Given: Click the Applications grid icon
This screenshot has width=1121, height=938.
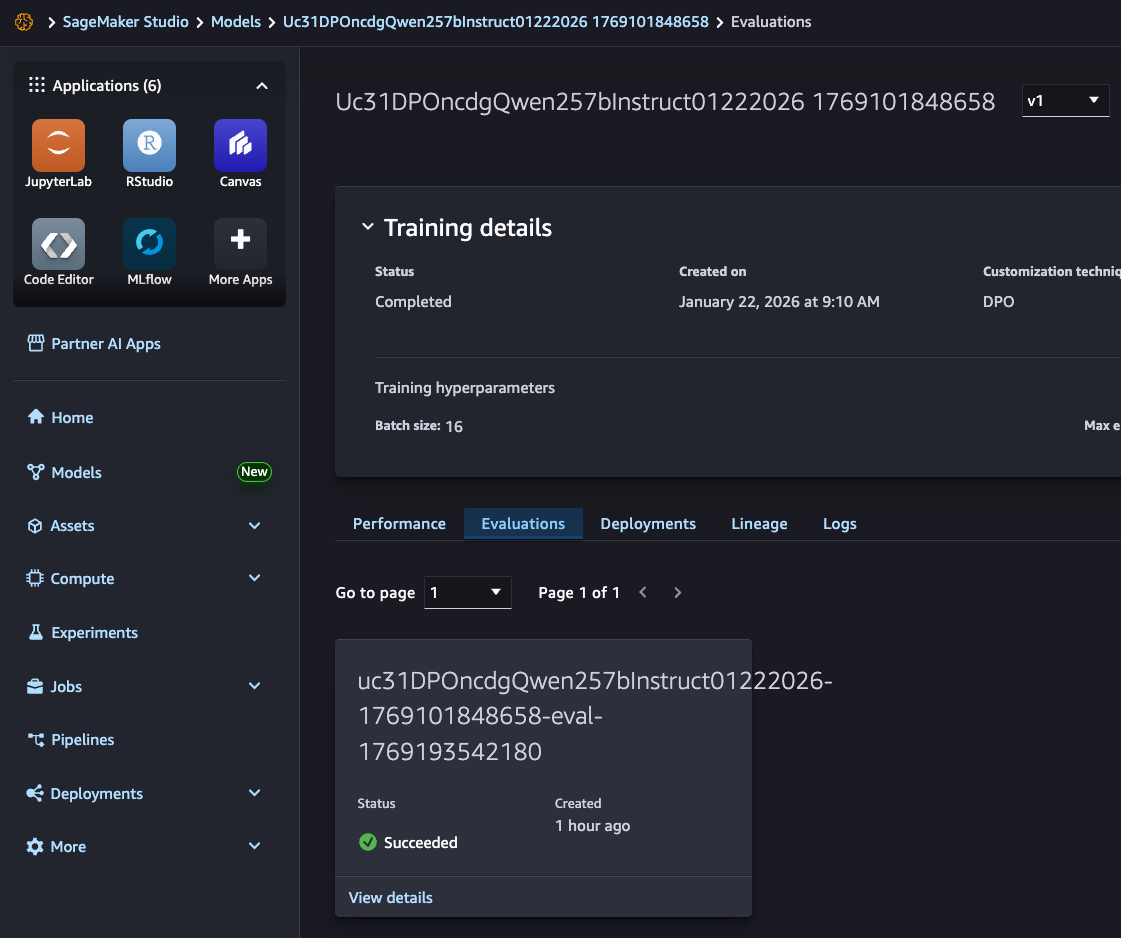Looking at the screenshot, I should [36, 85].
